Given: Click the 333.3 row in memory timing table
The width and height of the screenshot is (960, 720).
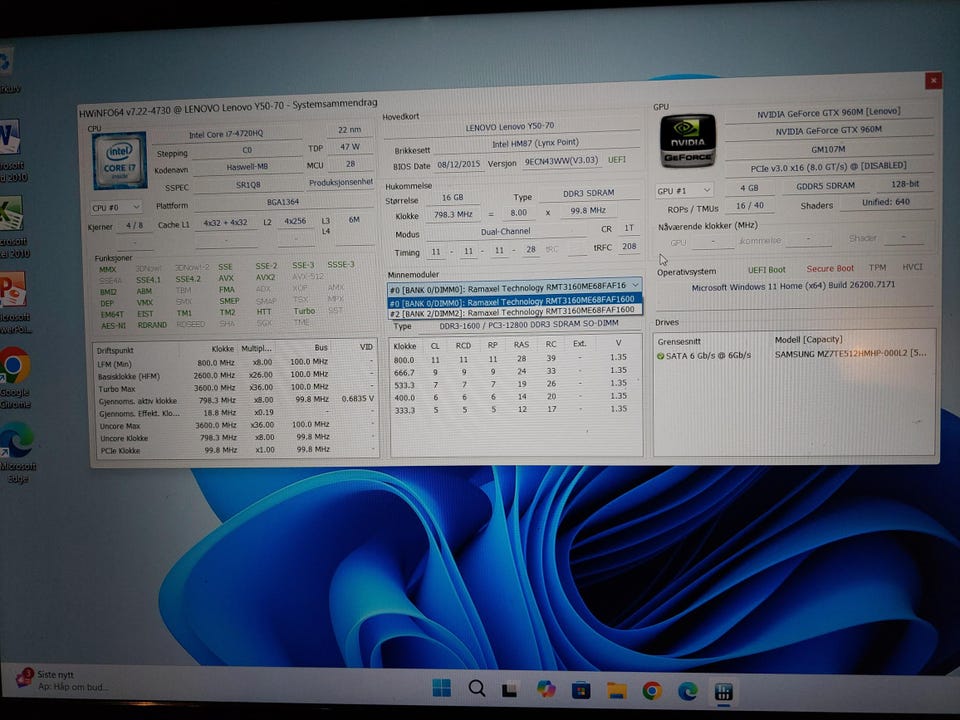Looking at the screenshot, I should pyautogui.click(x=516, y=410).
